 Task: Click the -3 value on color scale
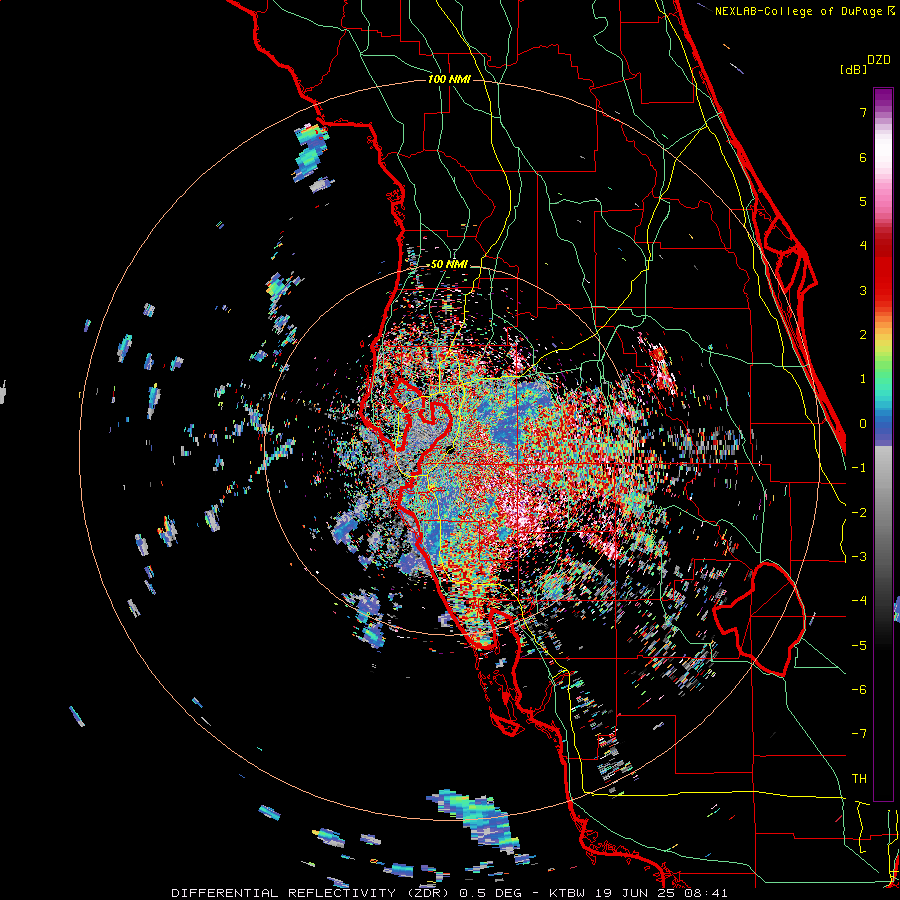[x=859, y=557]
